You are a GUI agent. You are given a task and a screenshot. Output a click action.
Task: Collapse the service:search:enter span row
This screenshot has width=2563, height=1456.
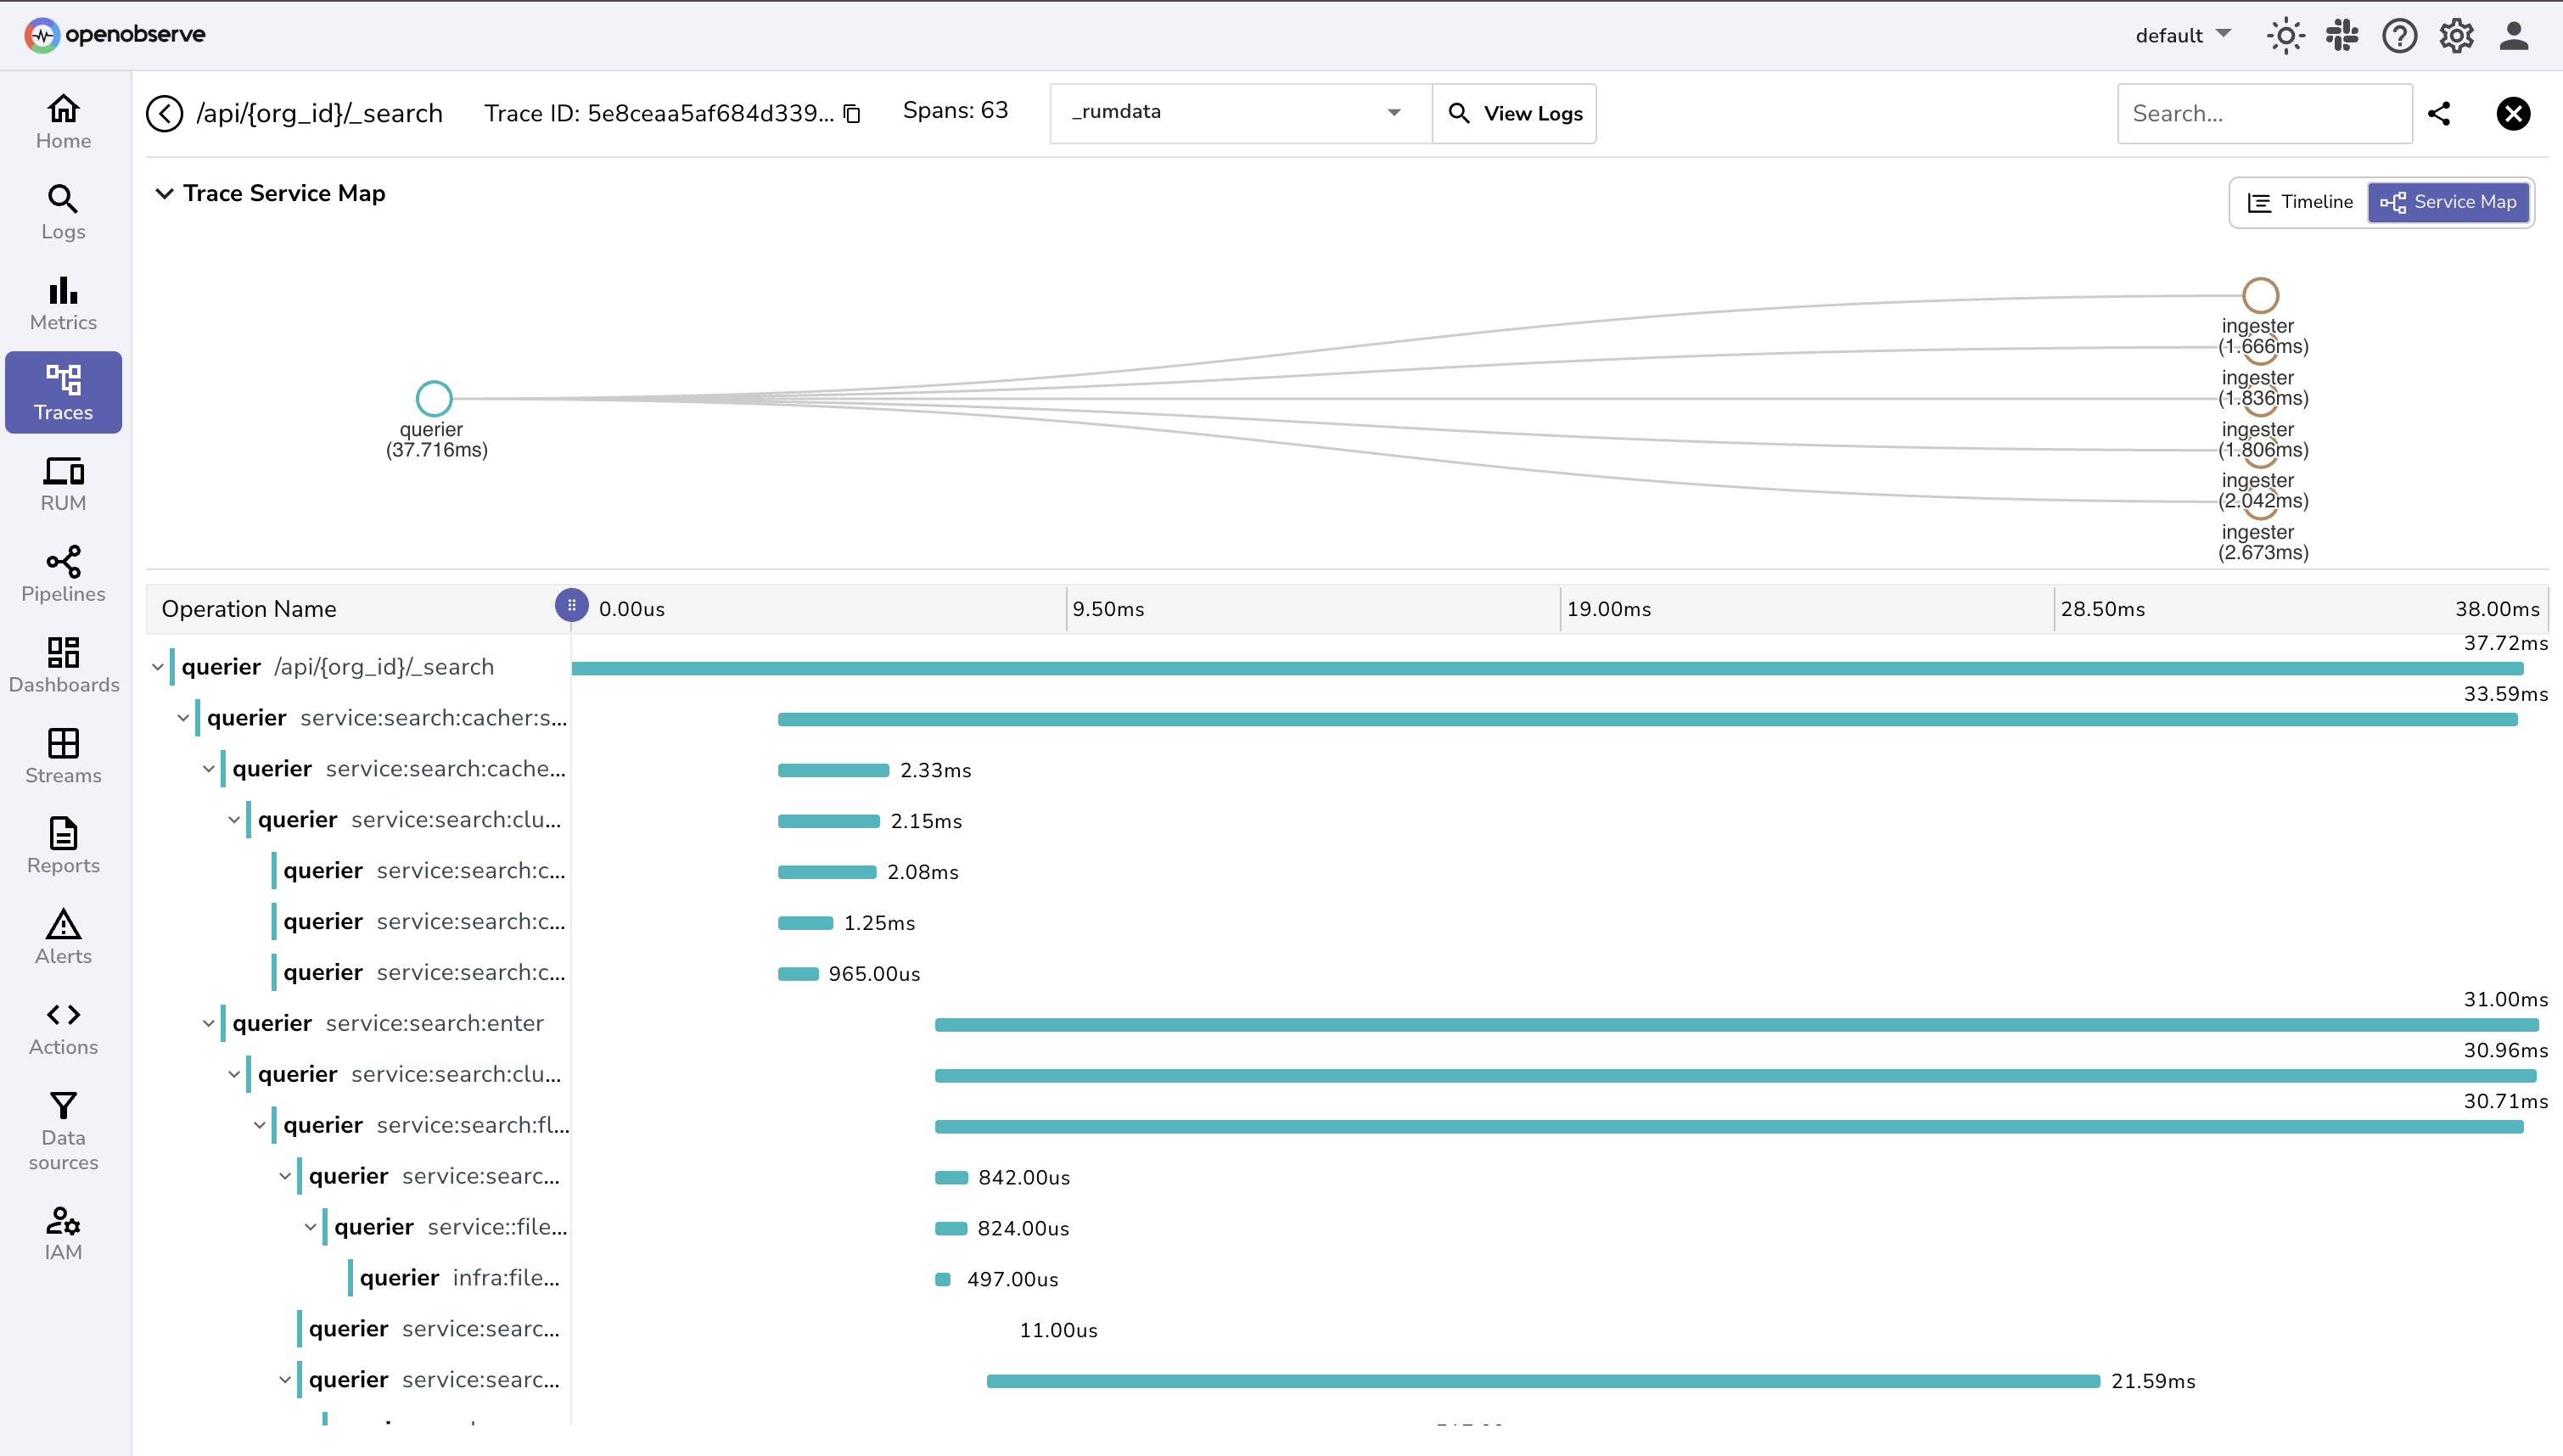click(209, 1022)
